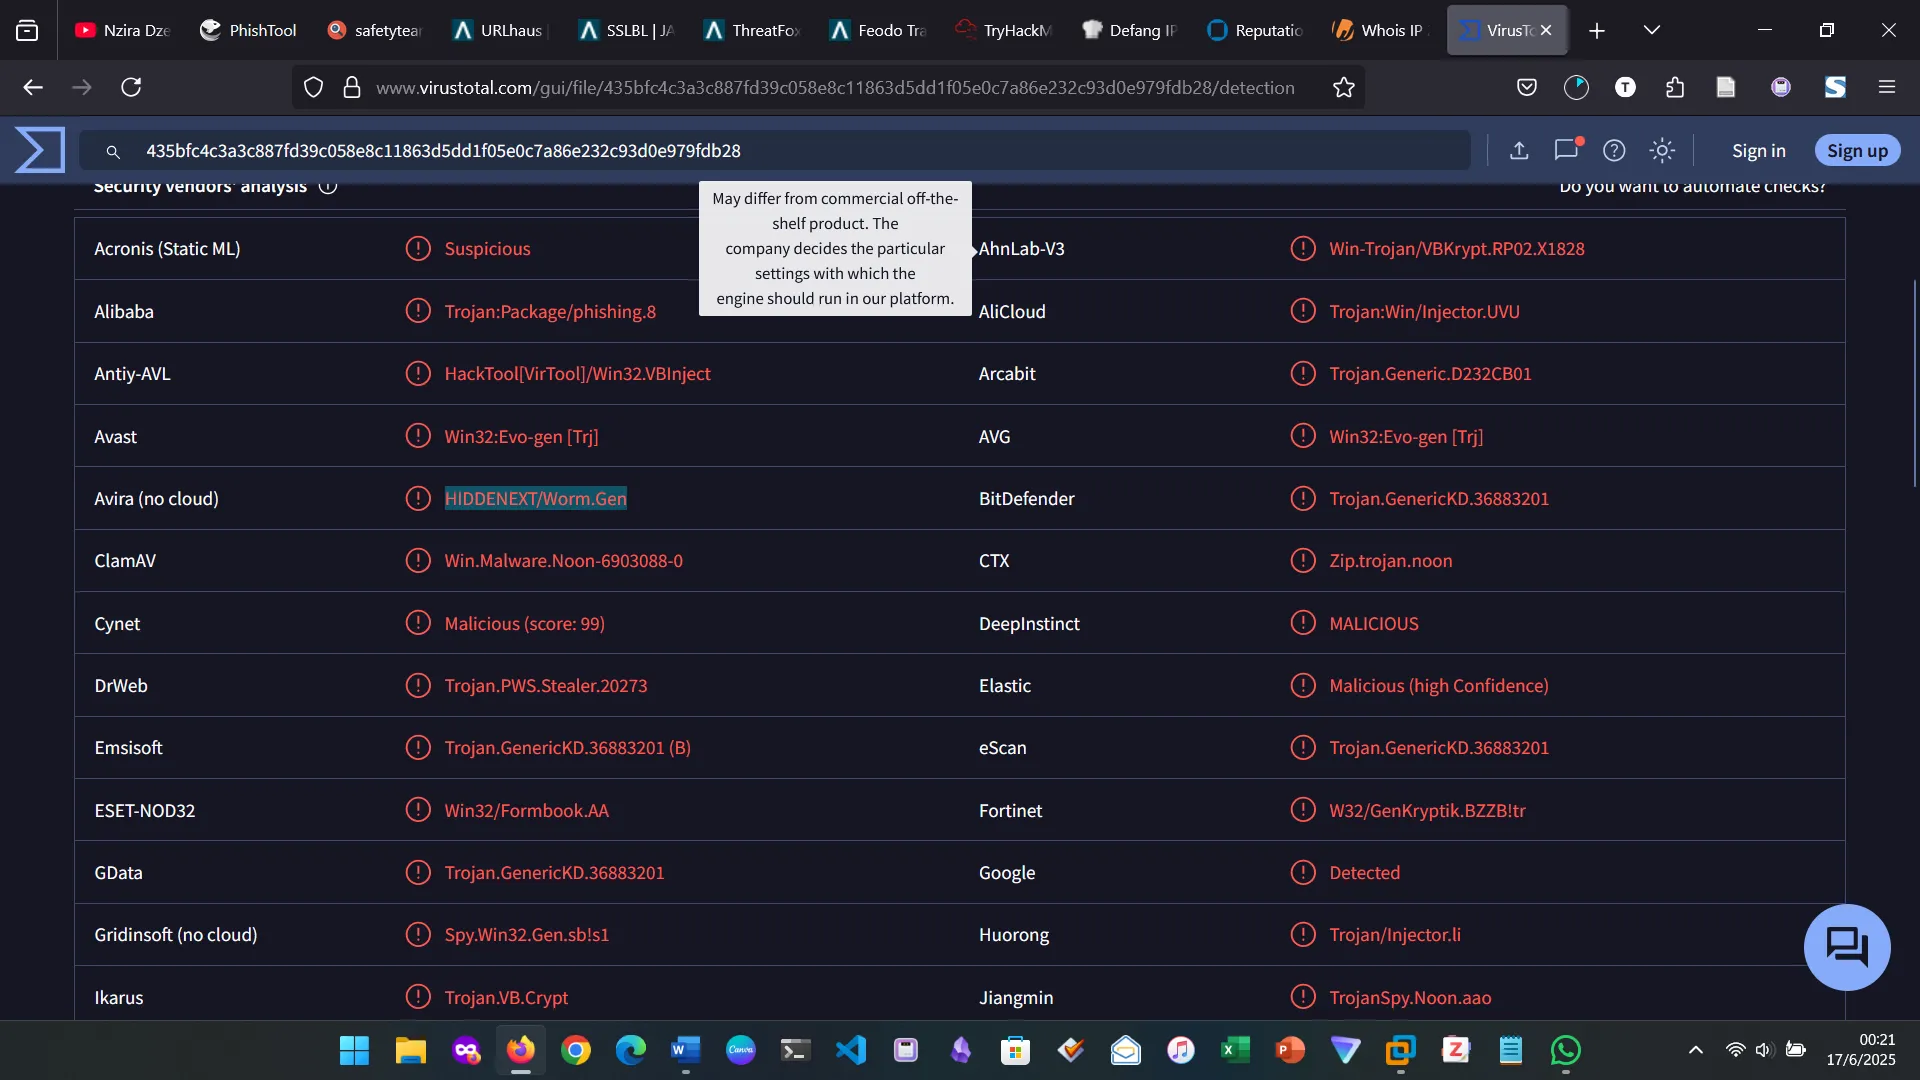Viewport: 1920px width, 1080px height.
Task: Switch to the PhishTool tab
Action: pos(249,30)
